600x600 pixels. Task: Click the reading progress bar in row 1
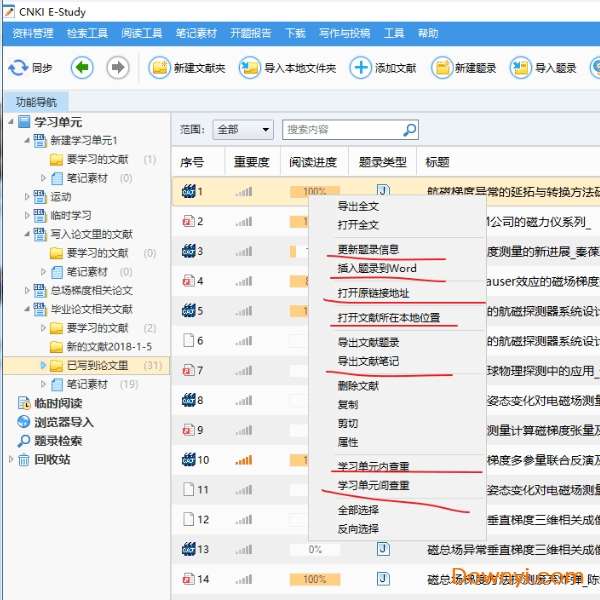tap(315, 191)
